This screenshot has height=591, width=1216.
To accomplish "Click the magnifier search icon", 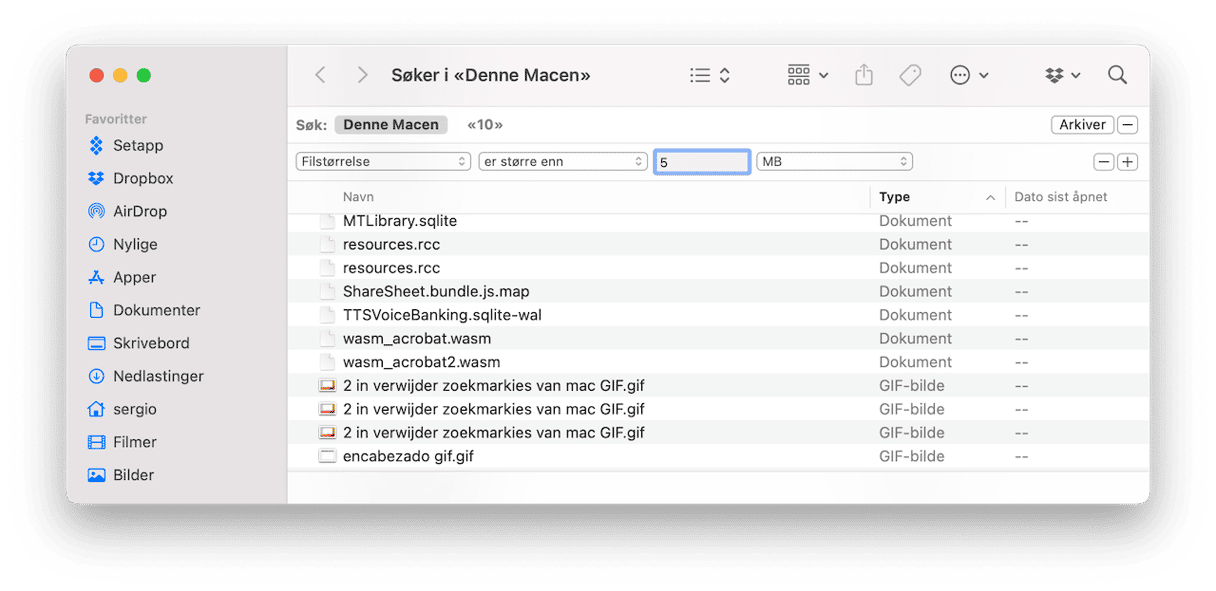I will pos(1117,75).
